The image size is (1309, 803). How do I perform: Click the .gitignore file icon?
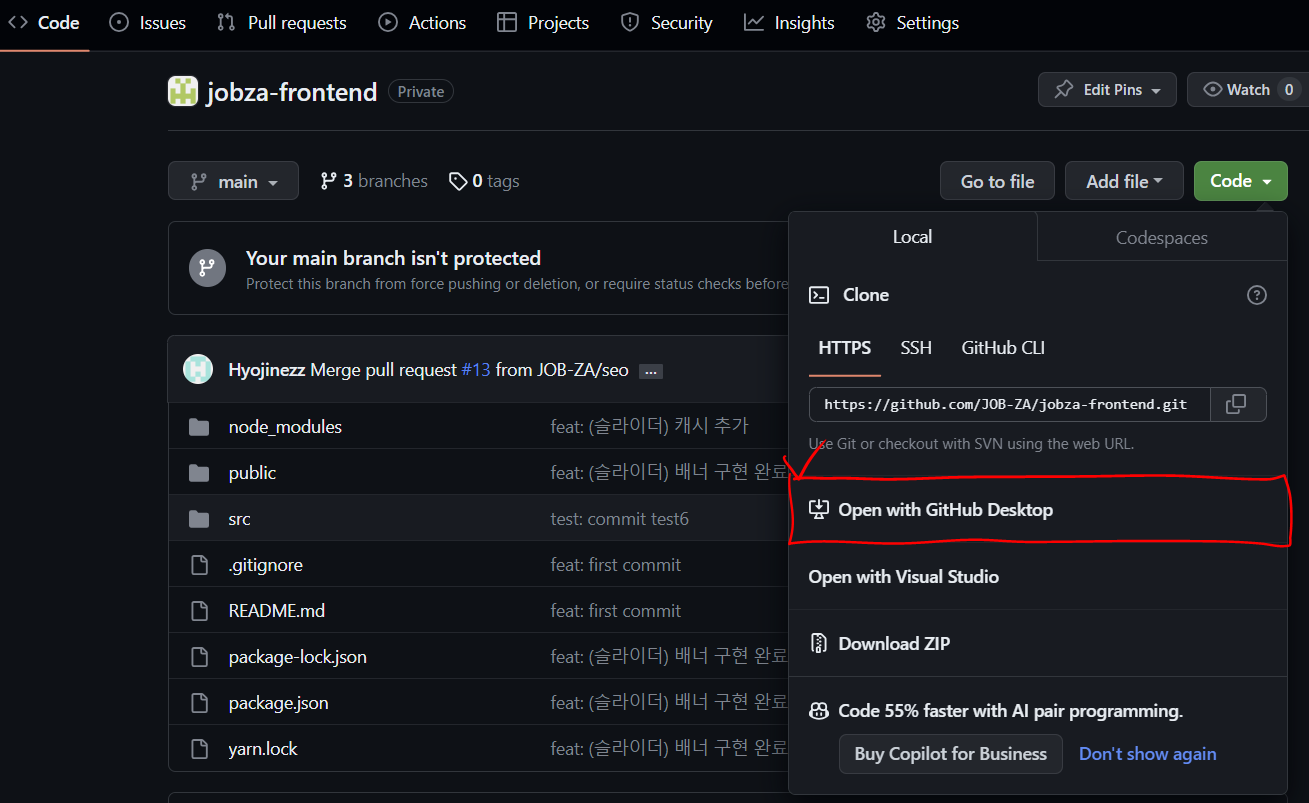pyautogui.click(x=199, y=565)
